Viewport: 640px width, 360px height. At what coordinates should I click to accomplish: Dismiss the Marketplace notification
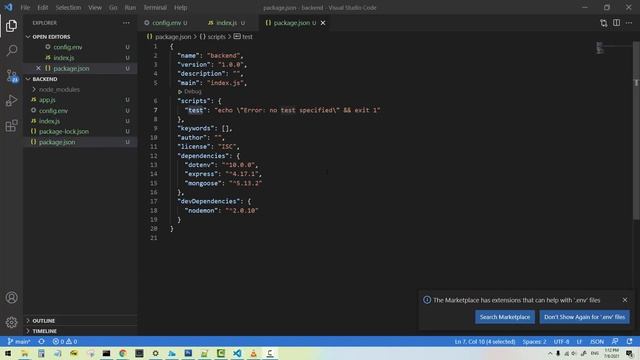pyautogui.click(x=625, y=300)
